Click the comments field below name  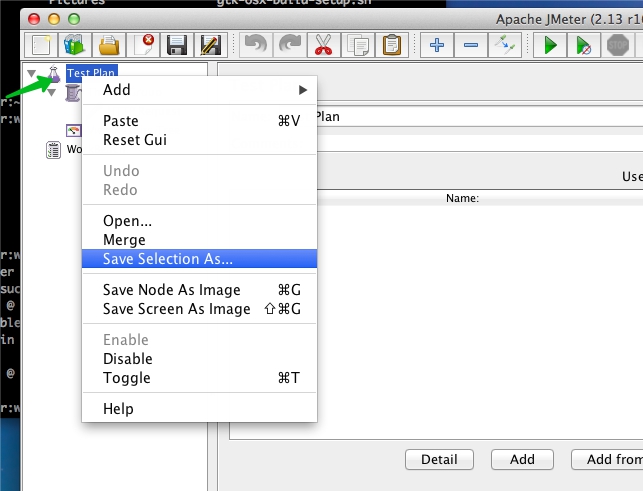[x=480, y=144]
